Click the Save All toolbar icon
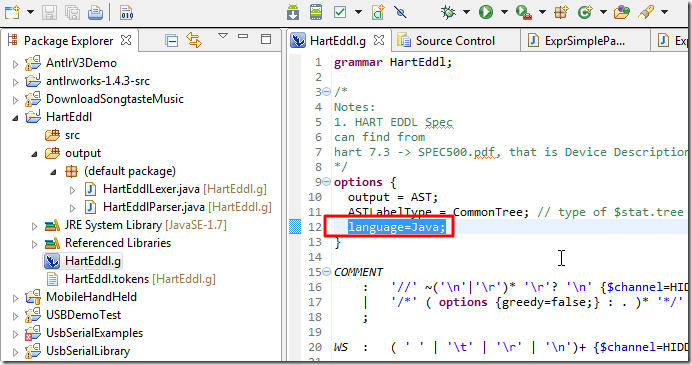This screenshot has width=692, height=365. (x=72, y=12)
